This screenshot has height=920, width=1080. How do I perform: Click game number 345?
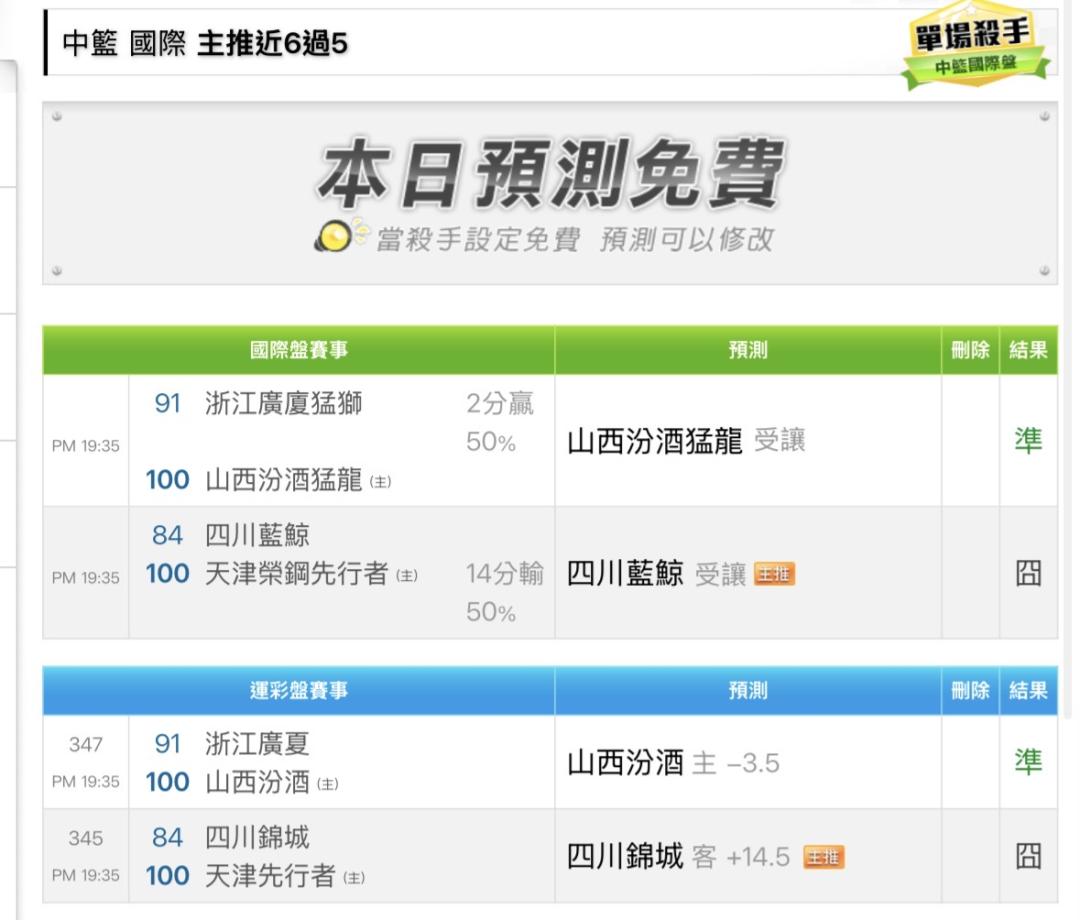85,838
